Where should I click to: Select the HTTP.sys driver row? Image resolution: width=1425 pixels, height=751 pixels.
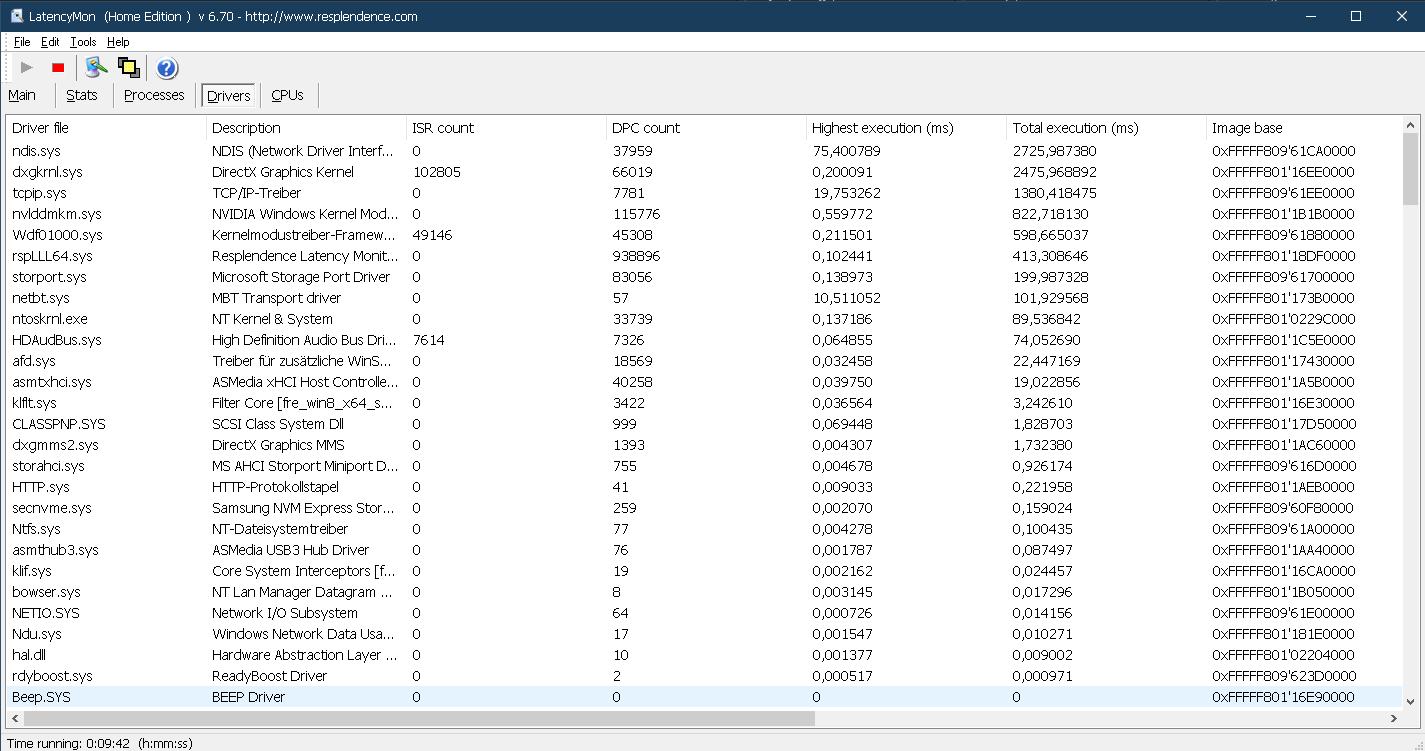(x=704, y=487)
